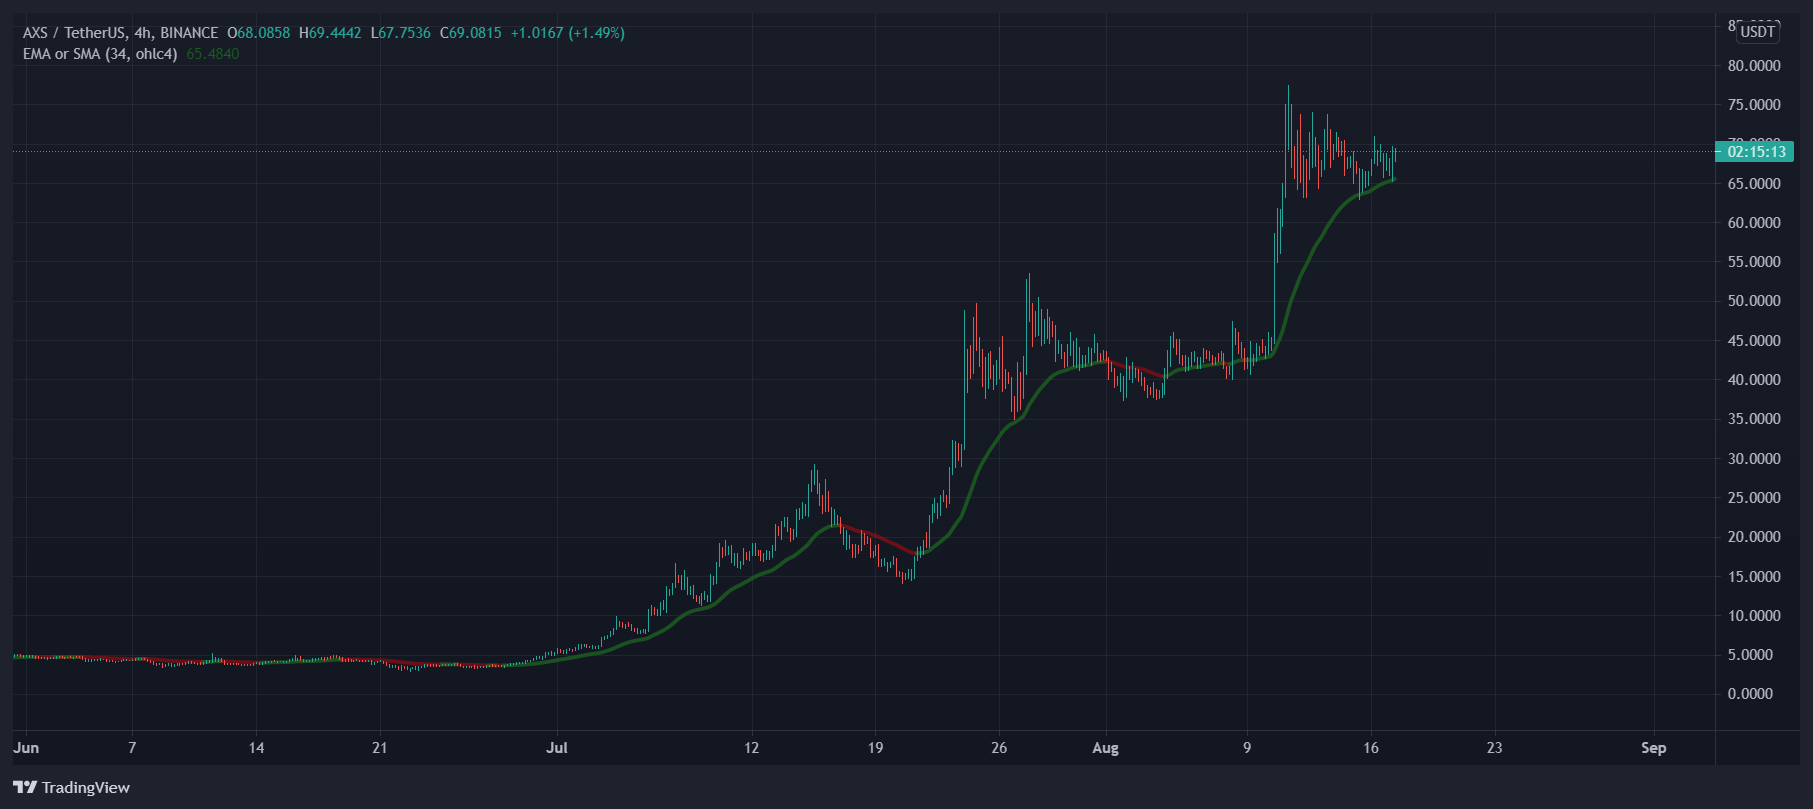The width and height of the screenshot is (1813, 809).
Task: Click the 50.0000 price axis label
Action: click(x=1754, y=301)
